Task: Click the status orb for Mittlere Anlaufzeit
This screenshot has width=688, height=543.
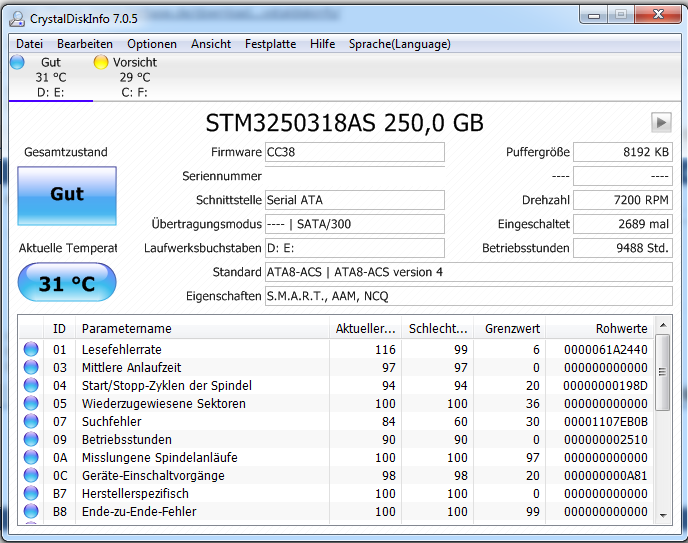Action: tap(31, 367)
